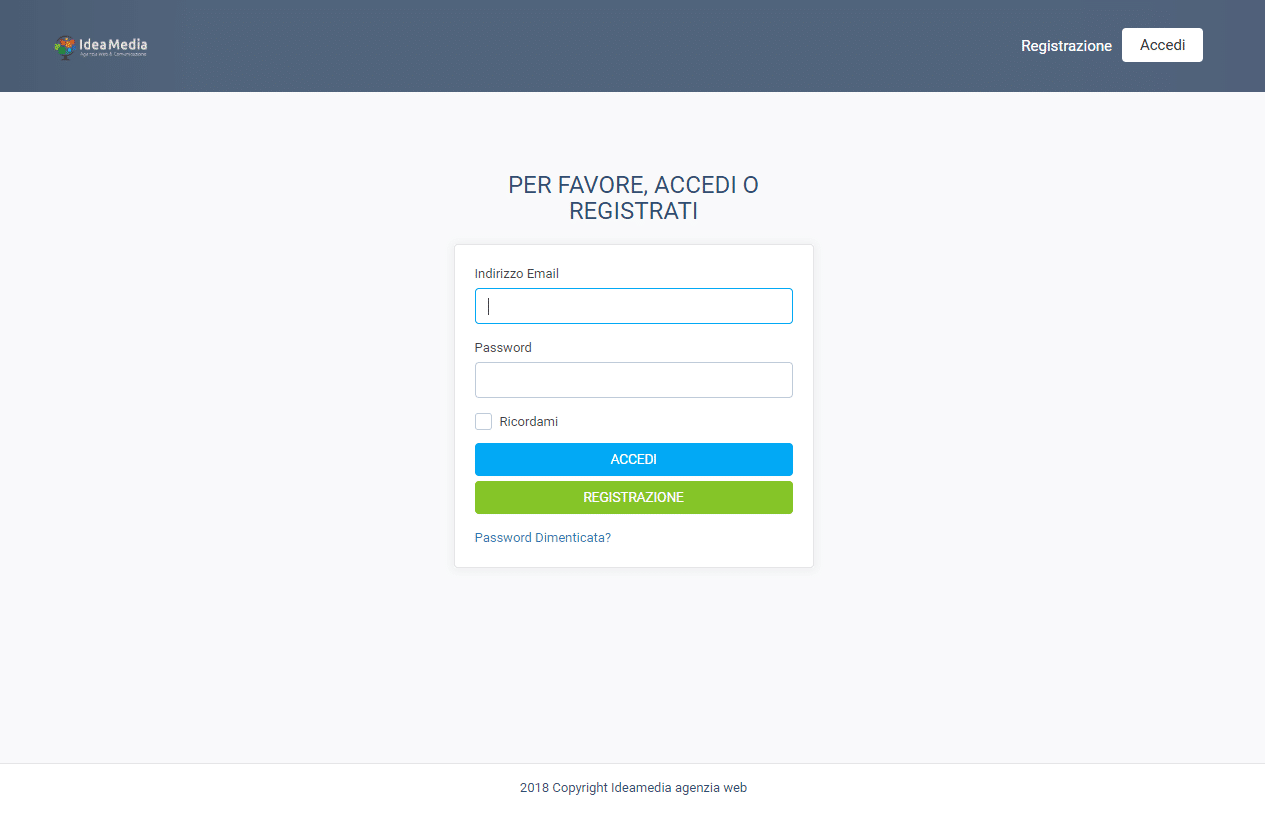Submit with the blue ACCEDI button

click(634, 460)
